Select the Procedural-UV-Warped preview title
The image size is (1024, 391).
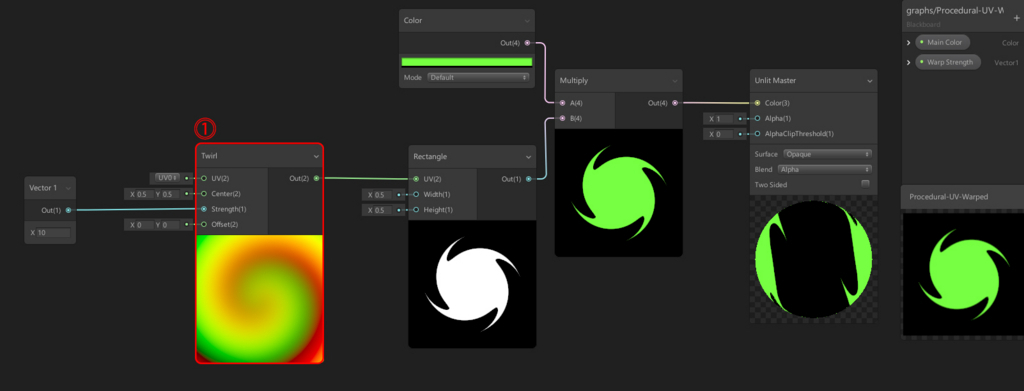pyautogui.click(x=948, y=197)
